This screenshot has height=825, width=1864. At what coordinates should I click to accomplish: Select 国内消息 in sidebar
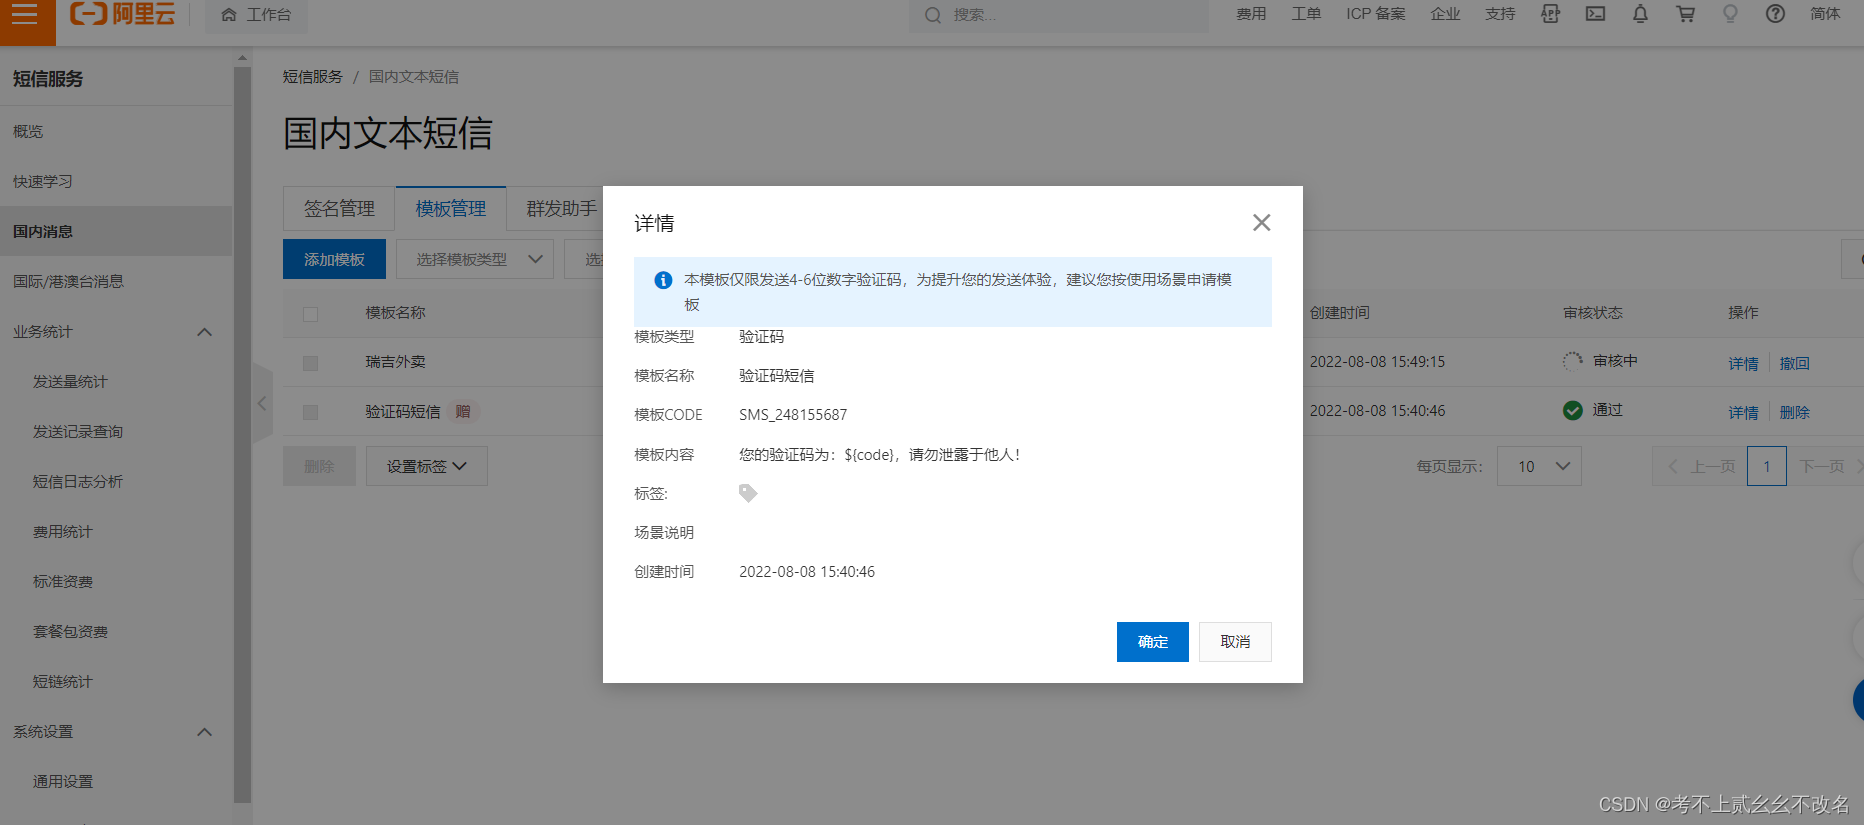pyautogui.click(x=116, y=231)
